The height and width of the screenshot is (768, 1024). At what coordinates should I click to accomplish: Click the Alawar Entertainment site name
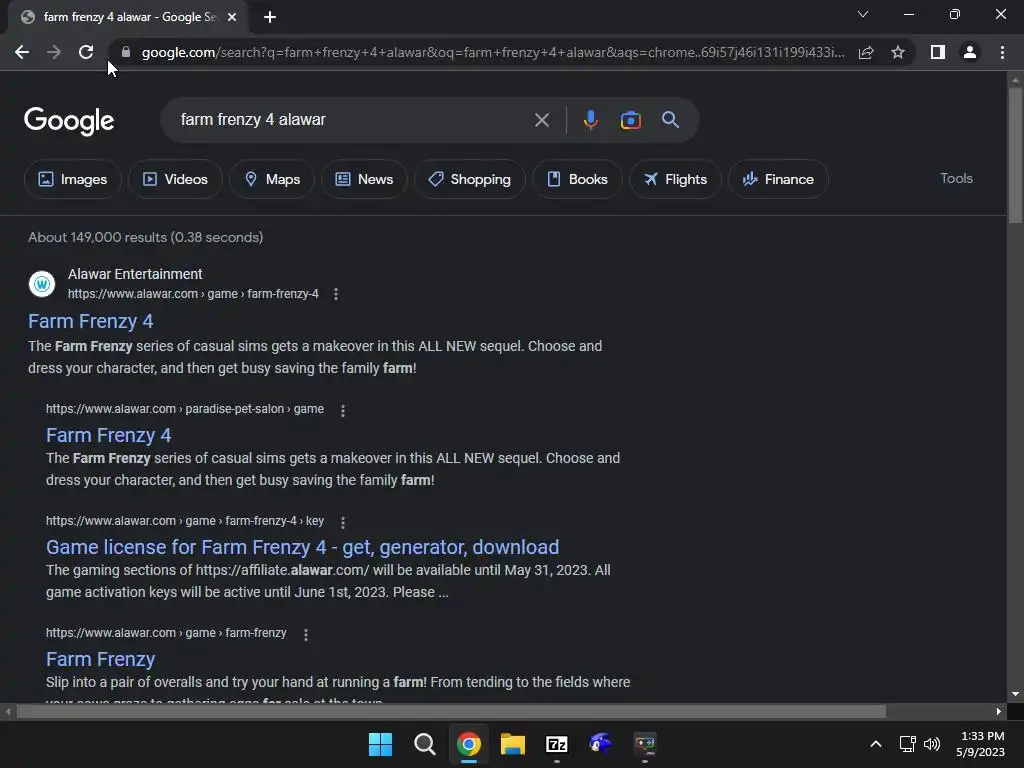click(135, 274)
